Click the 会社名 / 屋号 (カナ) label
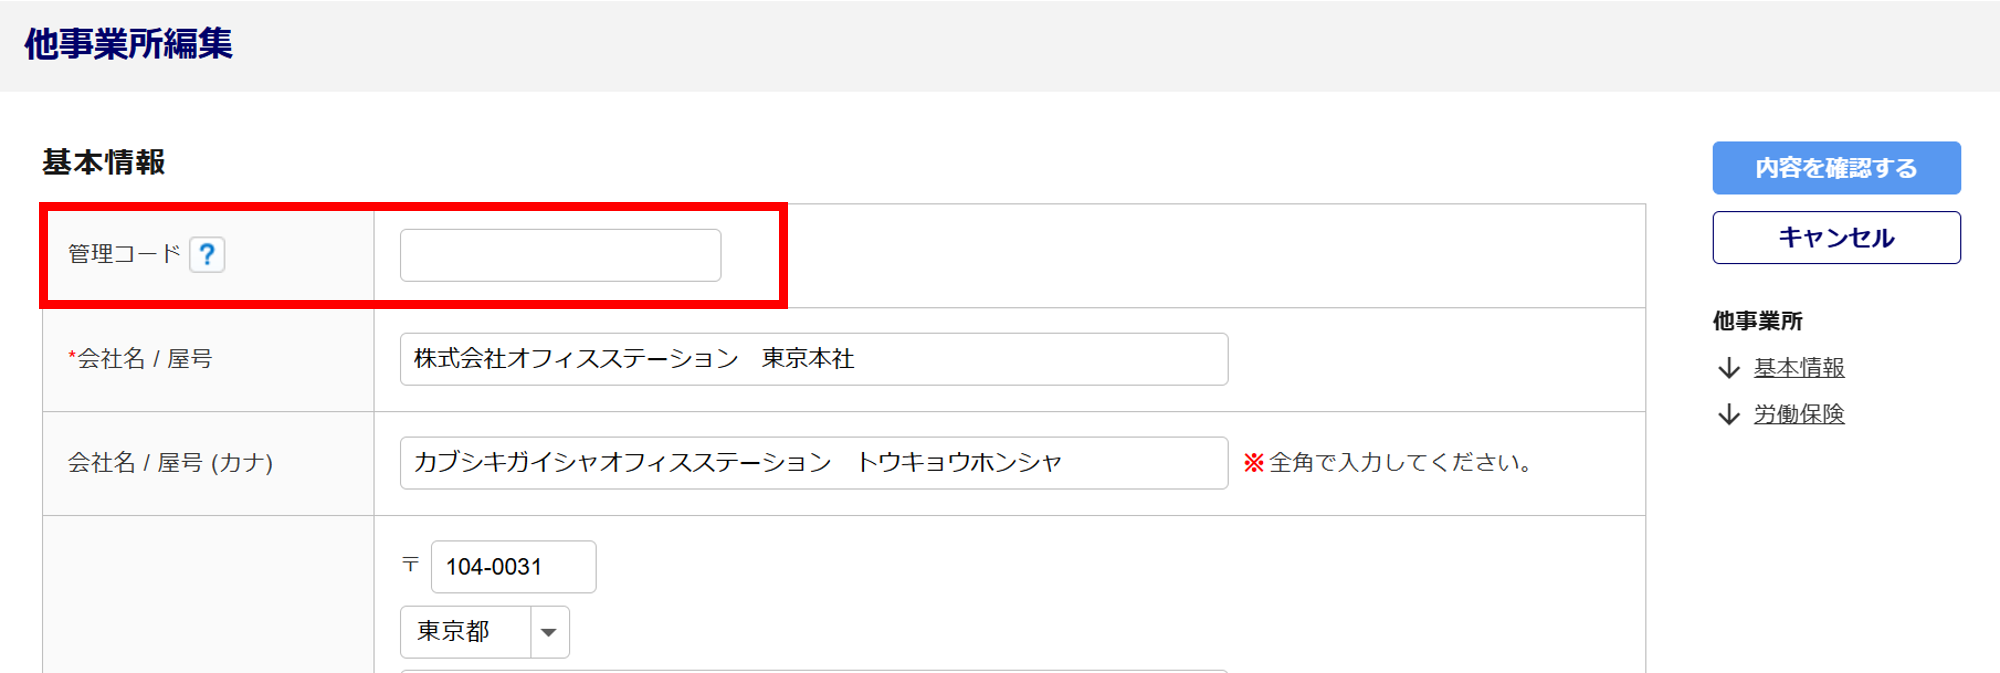The width and height of the screenshot is (2000, 673). [x=170, y=463]
